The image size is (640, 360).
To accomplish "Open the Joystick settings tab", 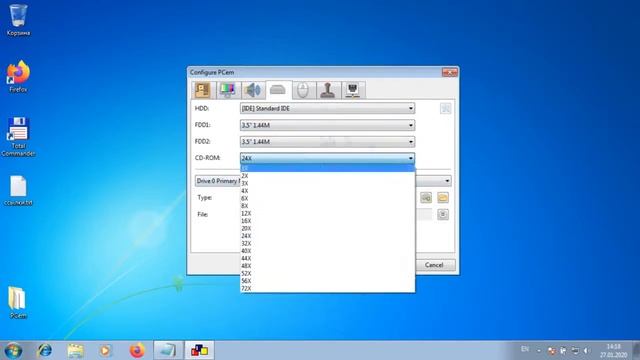I will click(328, 90).
